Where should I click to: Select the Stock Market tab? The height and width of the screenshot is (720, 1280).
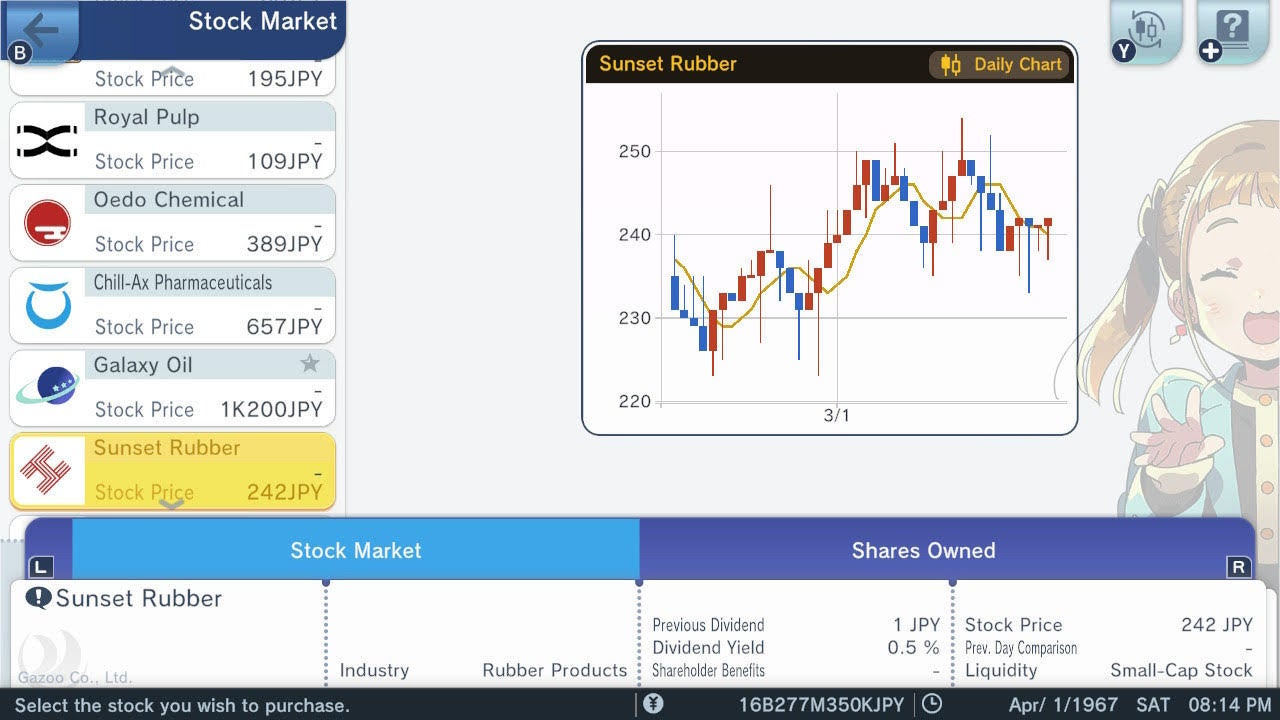356,549
